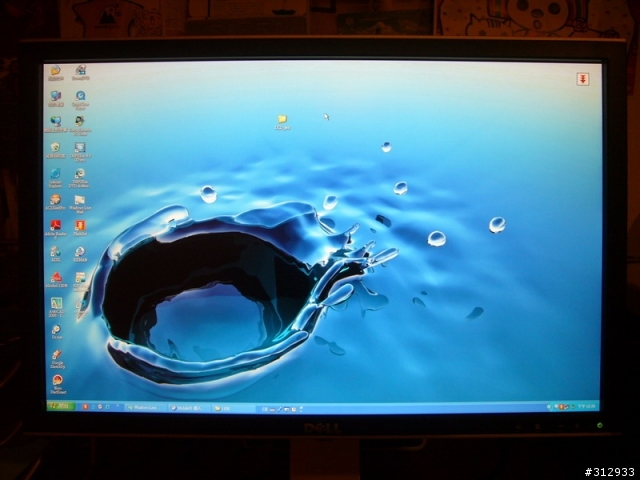
Task: Open the FlashGet desktop shortcut
Action: pyautogui.click(x=80, y=228)
